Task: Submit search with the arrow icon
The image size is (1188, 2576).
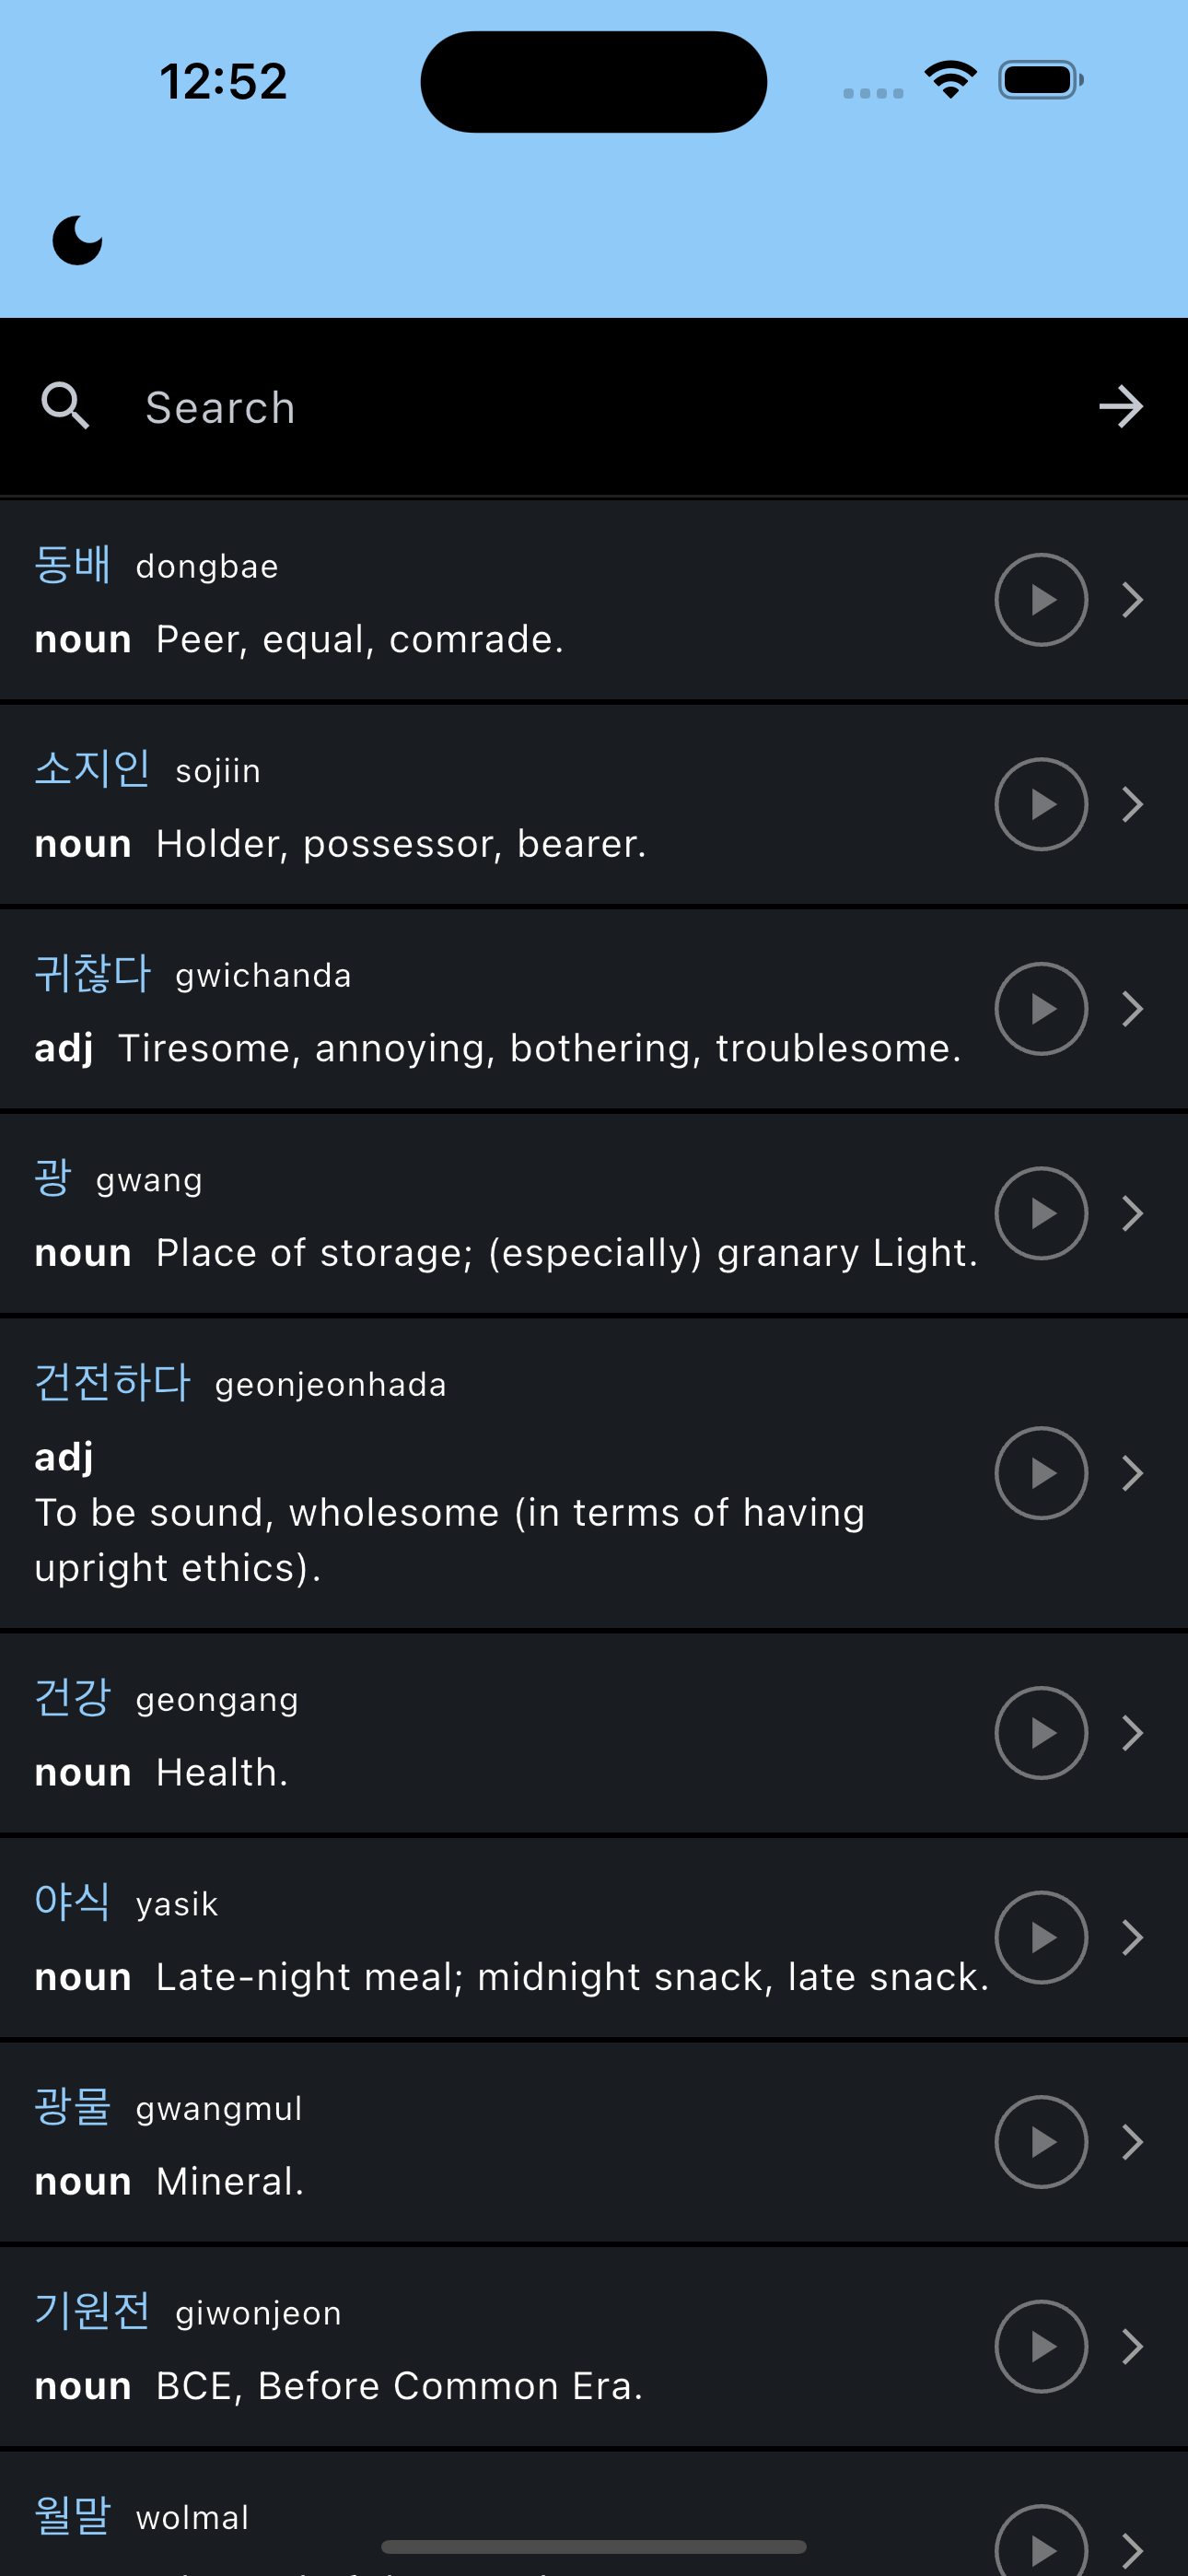Action: [1120, 407]
